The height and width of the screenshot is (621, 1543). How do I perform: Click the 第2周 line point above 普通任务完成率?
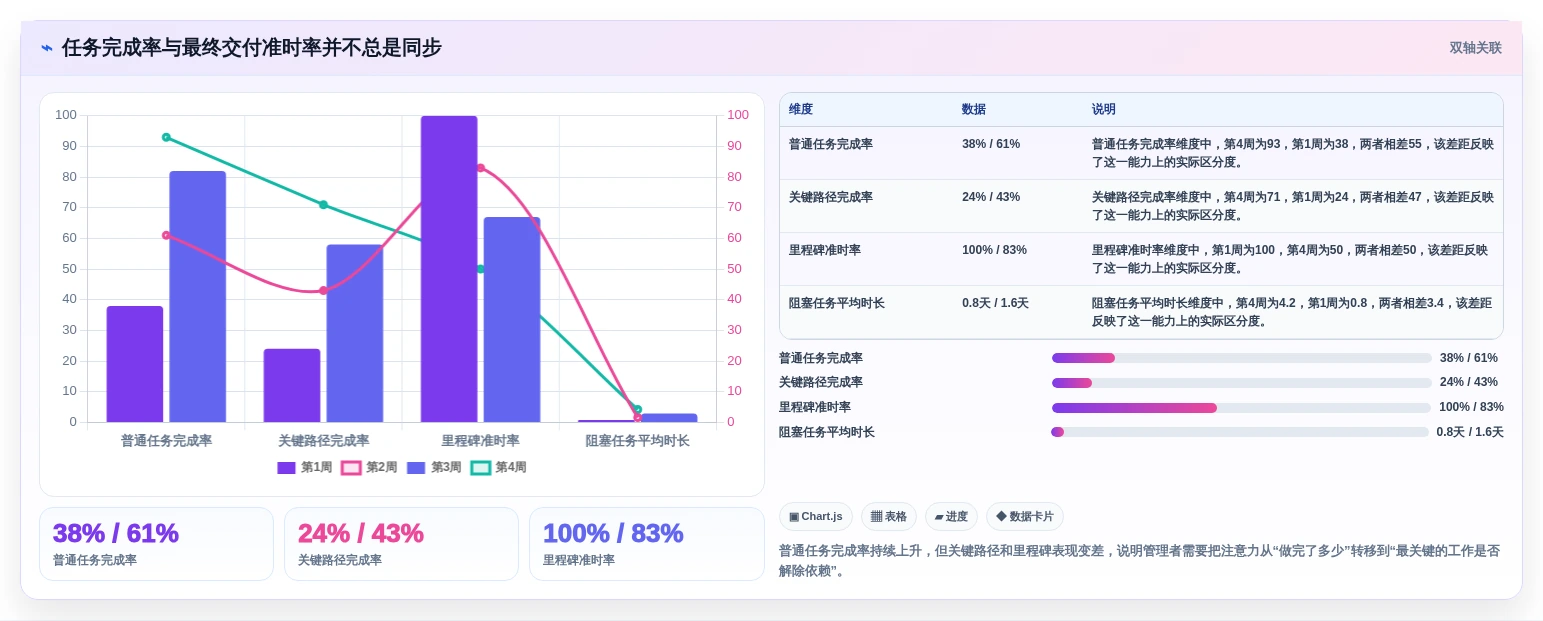tap(166, 235)
